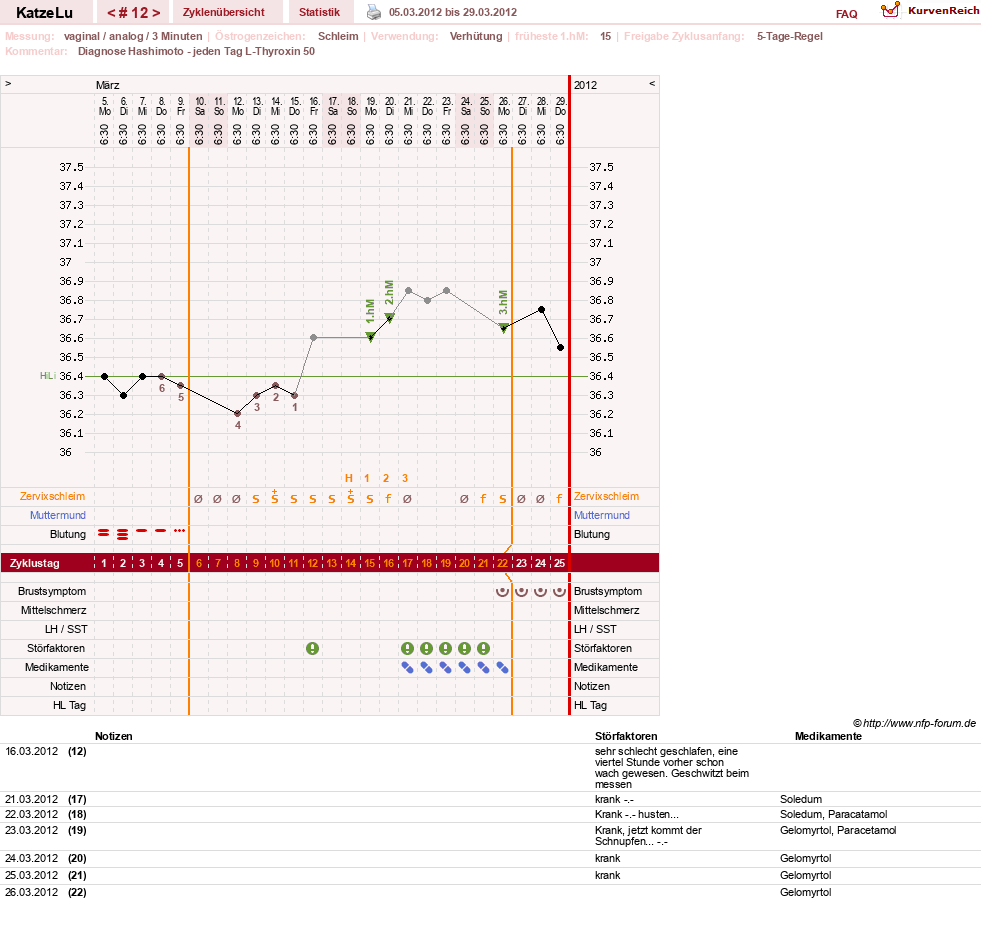981x952 pixels.
Task: Click the Brustsymptom icon on cycle day 23
Action: (521, 591)
